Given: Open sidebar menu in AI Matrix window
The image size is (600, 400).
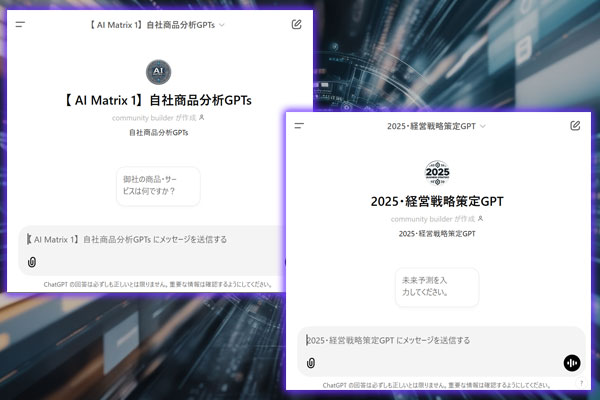Looking at the screenshot, I should (x=20, y=24).
